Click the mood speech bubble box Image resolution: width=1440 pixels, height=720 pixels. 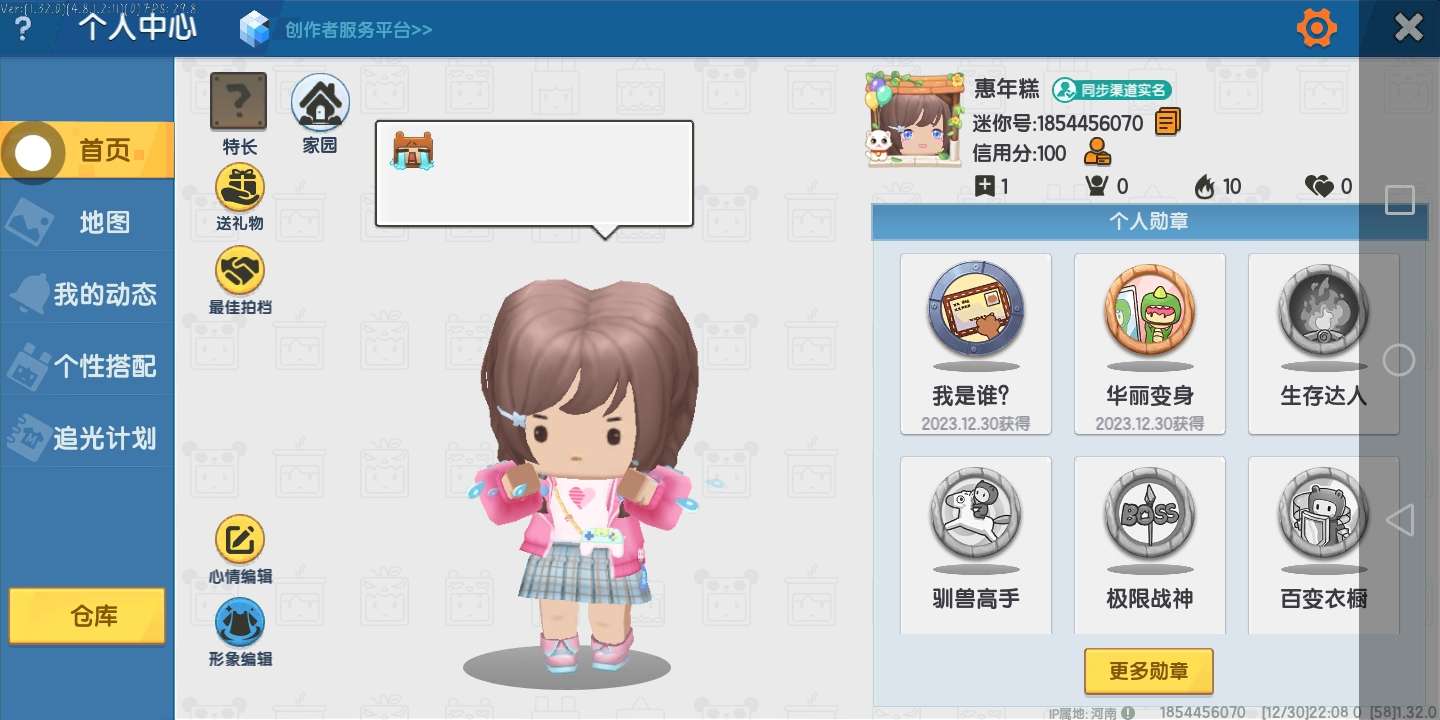coord(534,174)
